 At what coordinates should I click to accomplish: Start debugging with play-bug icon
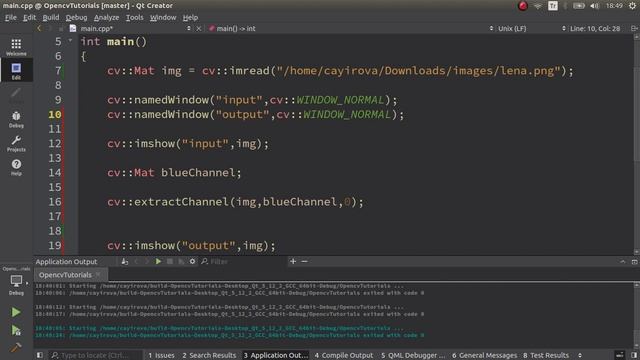click(16, 330)
